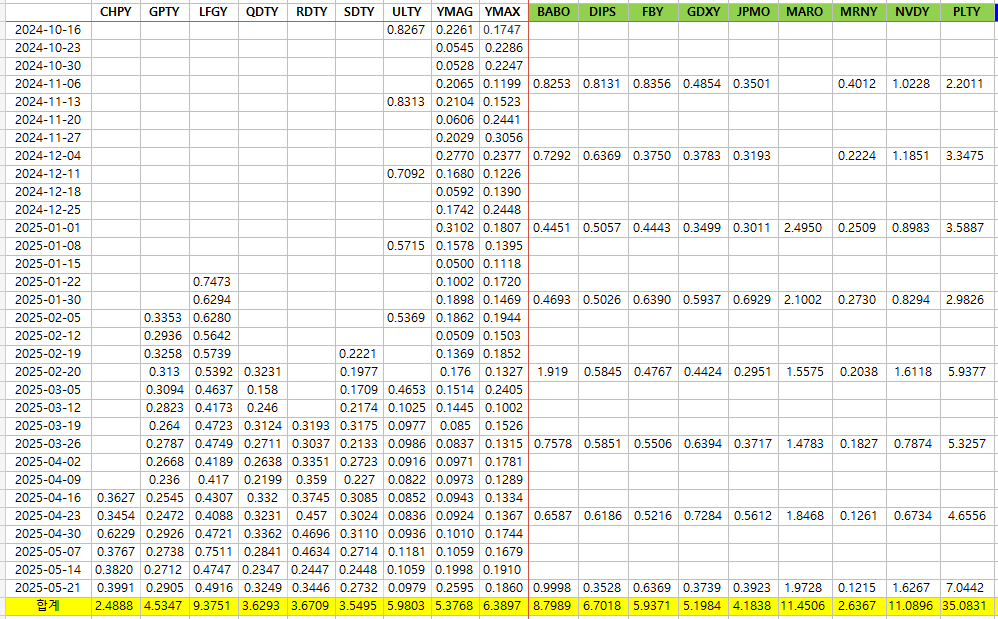998x619 pixels.
Task: Select the NVDY total 11.0896
Action: [x=913, y=606]
